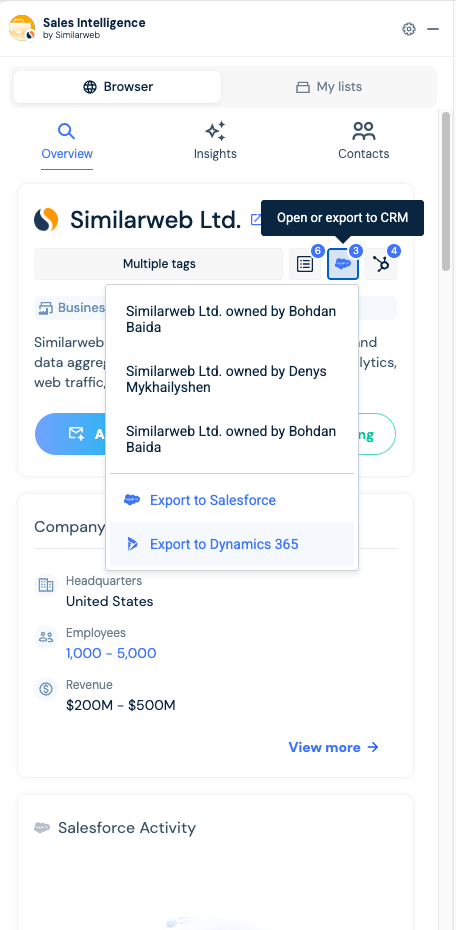Click the $200M - $500M revenue value
The height and width of the screenshot is (930, 456).
pyautogui.click(x=120, y=705)
